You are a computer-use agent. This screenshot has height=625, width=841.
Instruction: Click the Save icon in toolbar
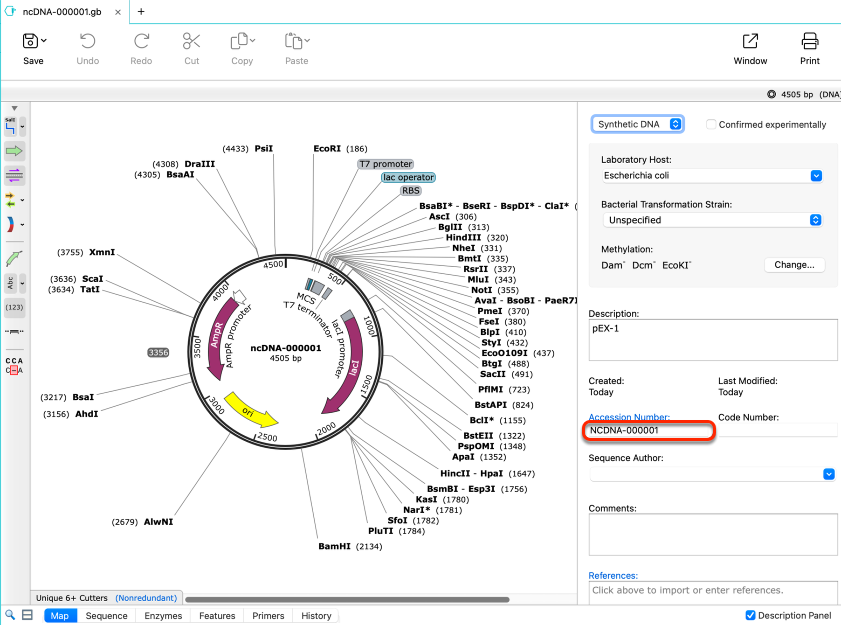[30, 41]
